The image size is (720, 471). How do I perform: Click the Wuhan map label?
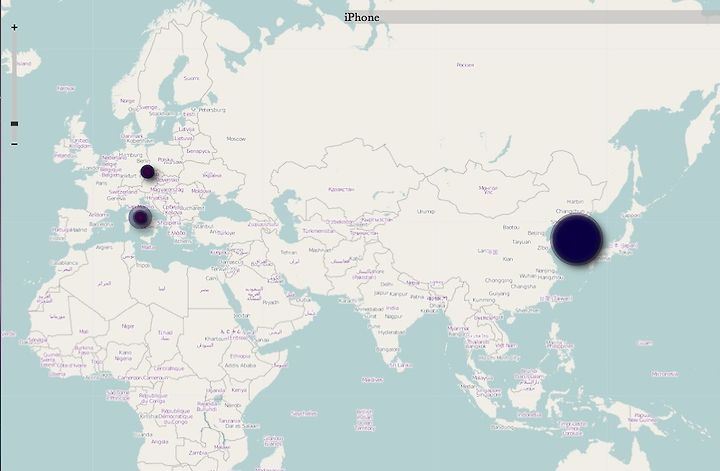(x=528, y=276)
